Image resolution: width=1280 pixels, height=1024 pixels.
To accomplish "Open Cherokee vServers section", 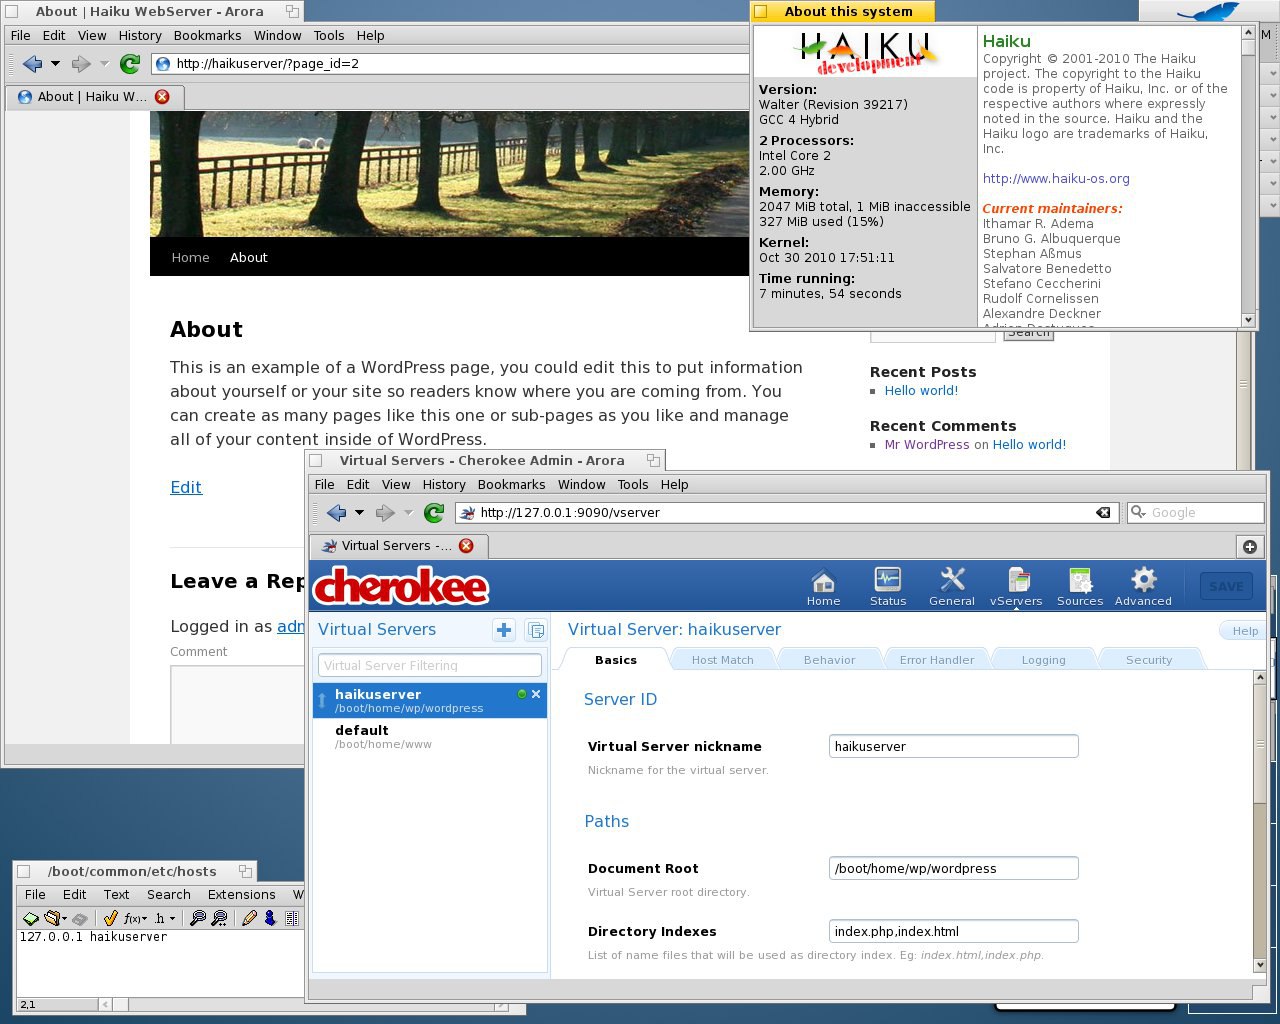I will pyautogui.click(x=1016, y=587).
